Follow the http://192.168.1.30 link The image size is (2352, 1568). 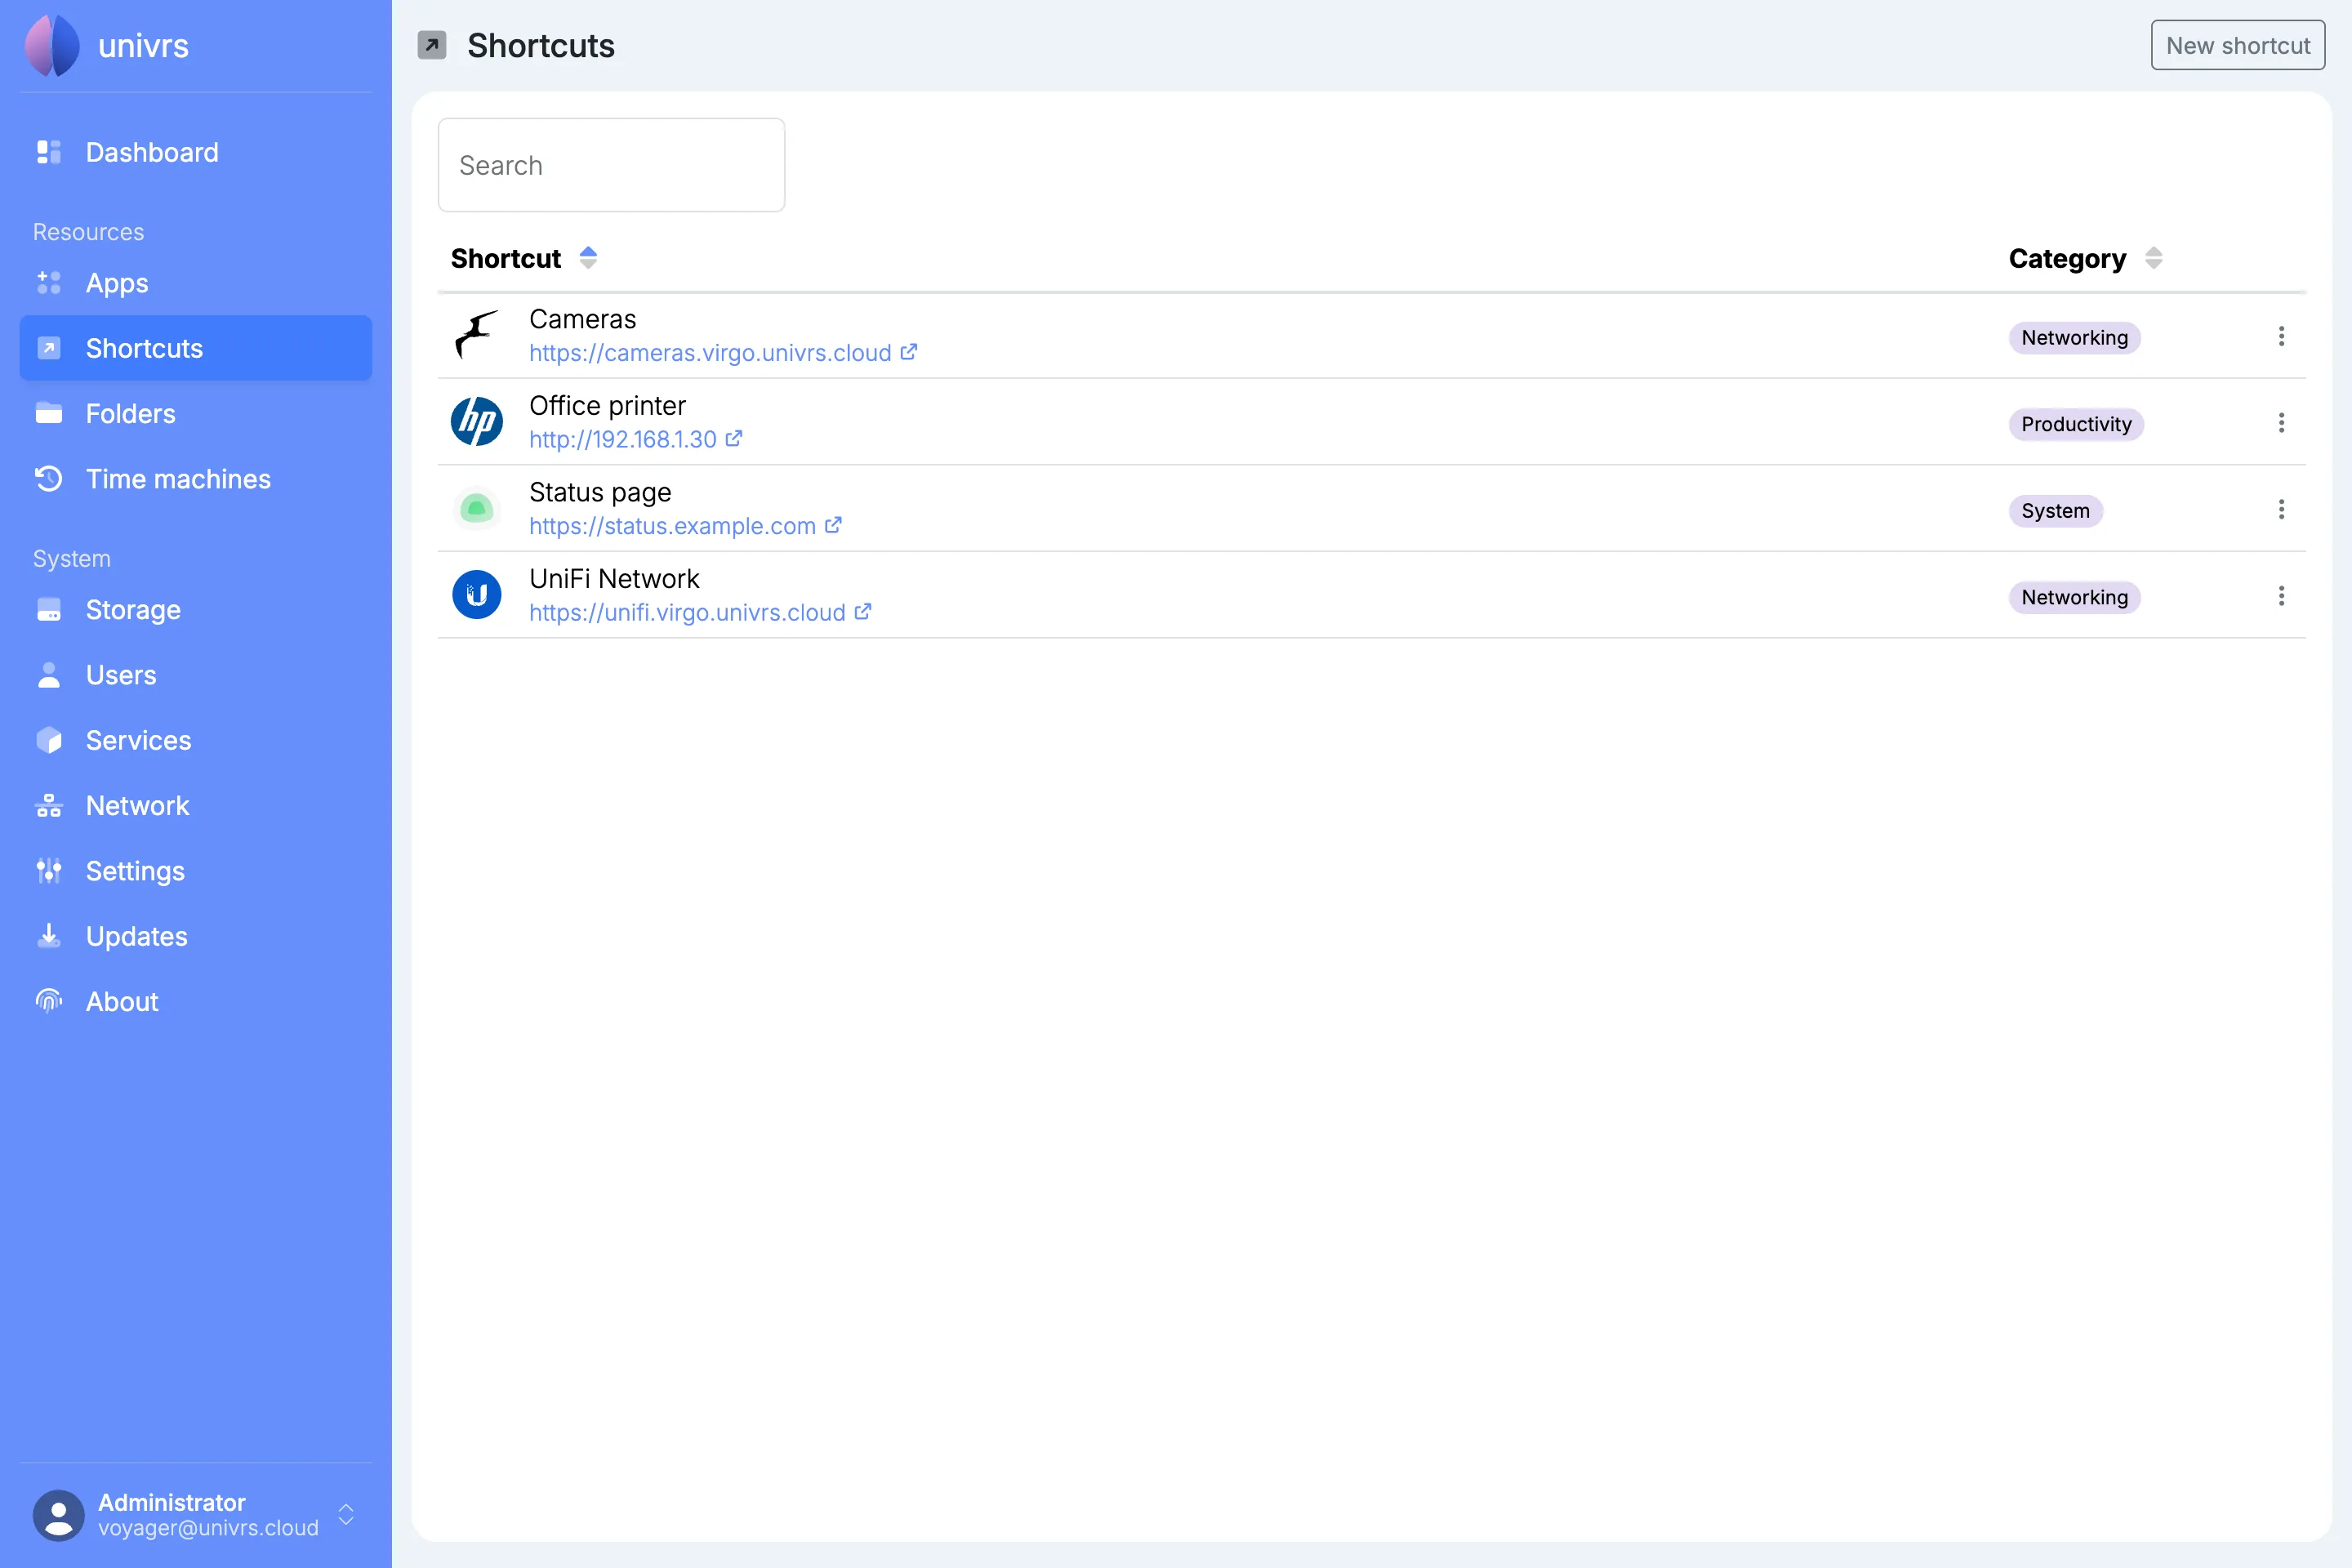click(x=623, y=439)
